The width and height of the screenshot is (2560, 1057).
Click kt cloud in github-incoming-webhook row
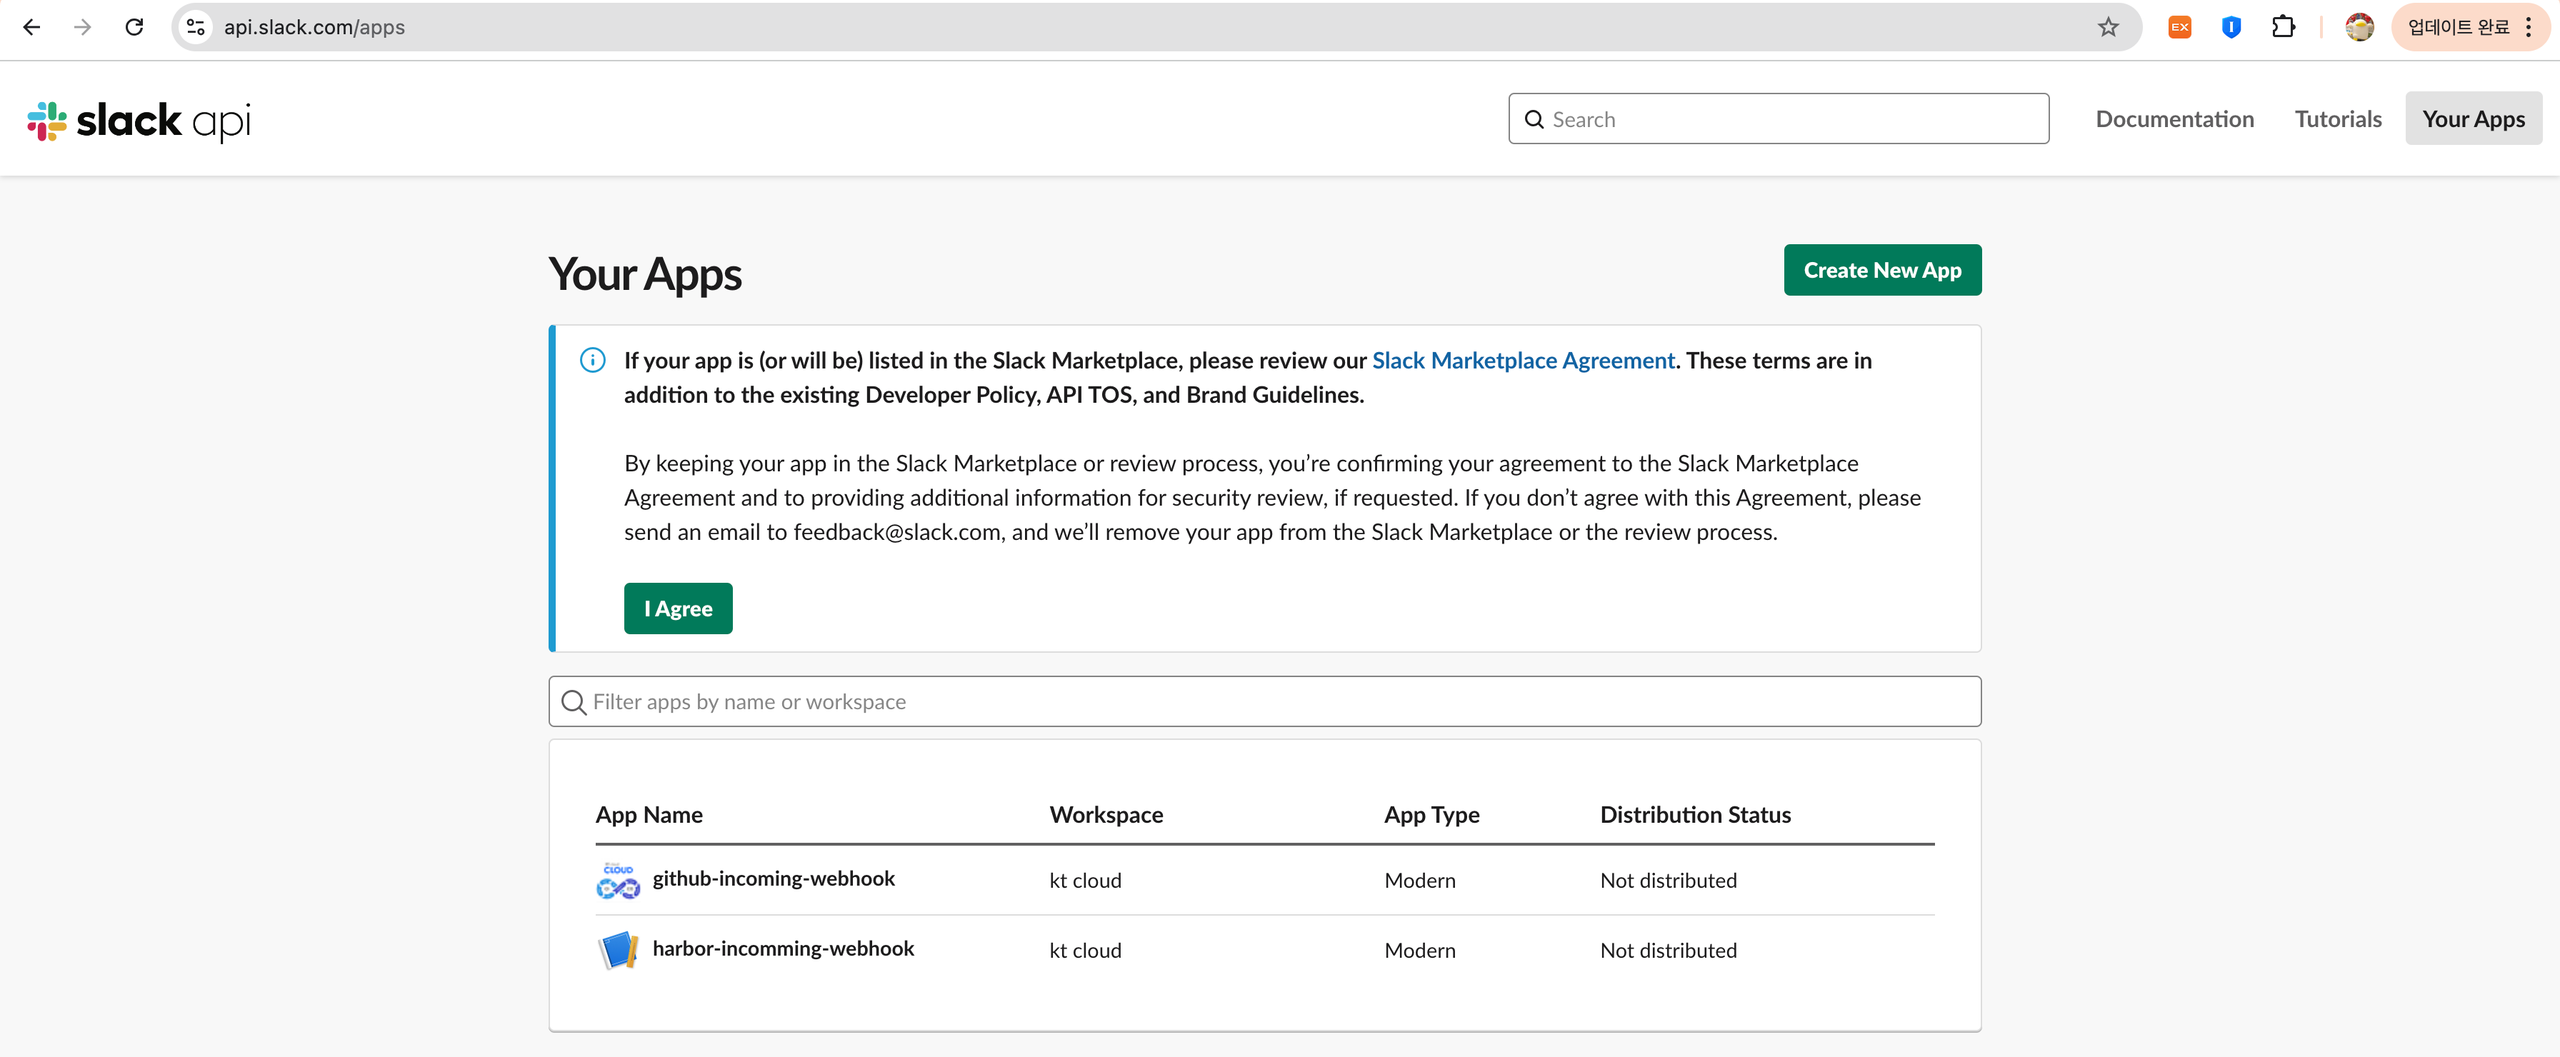pos(1085,881)
